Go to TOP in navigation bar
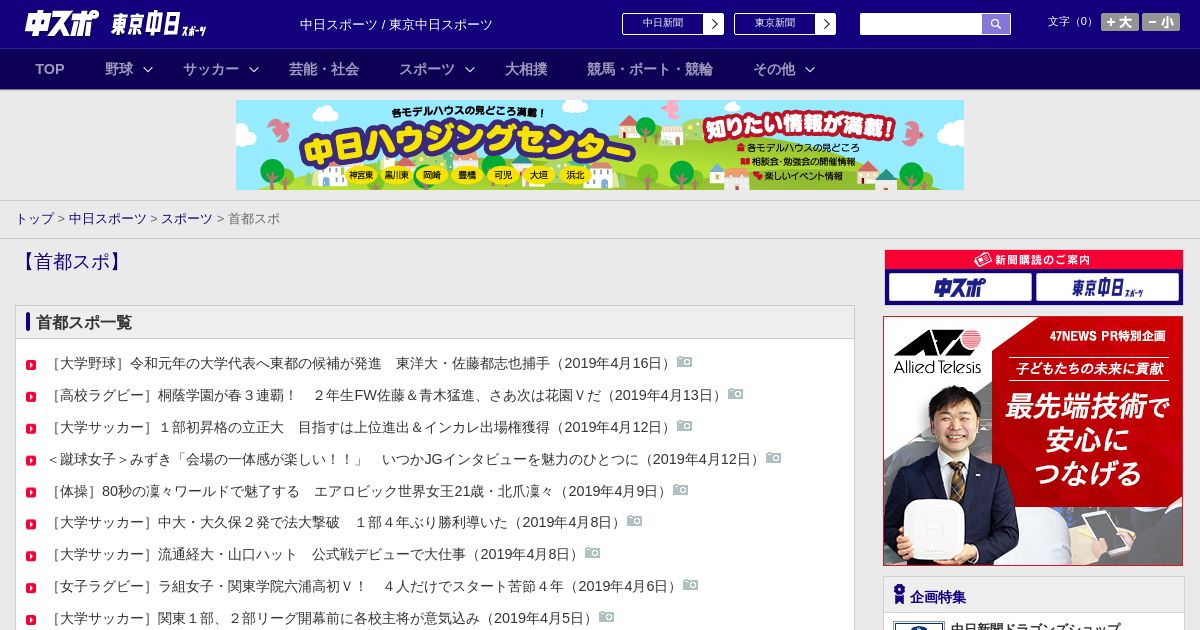Viewport: 1200px width, 630px height. pos(50,69)
